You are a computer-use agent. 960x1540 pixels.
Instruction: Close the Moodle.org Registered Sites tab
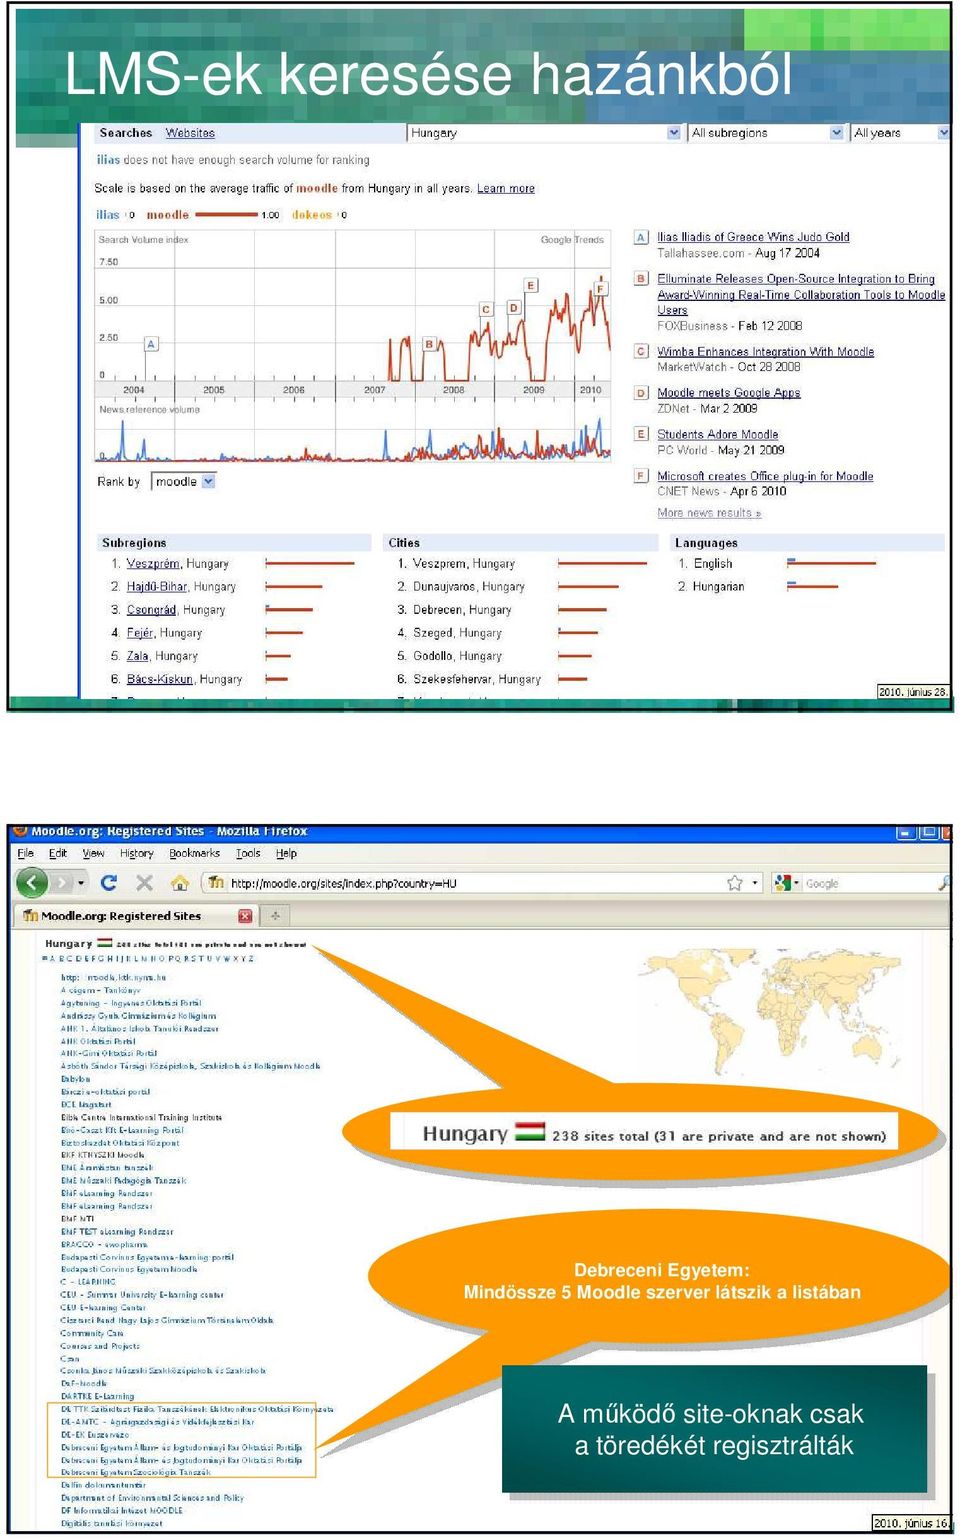tap(245, 916)
